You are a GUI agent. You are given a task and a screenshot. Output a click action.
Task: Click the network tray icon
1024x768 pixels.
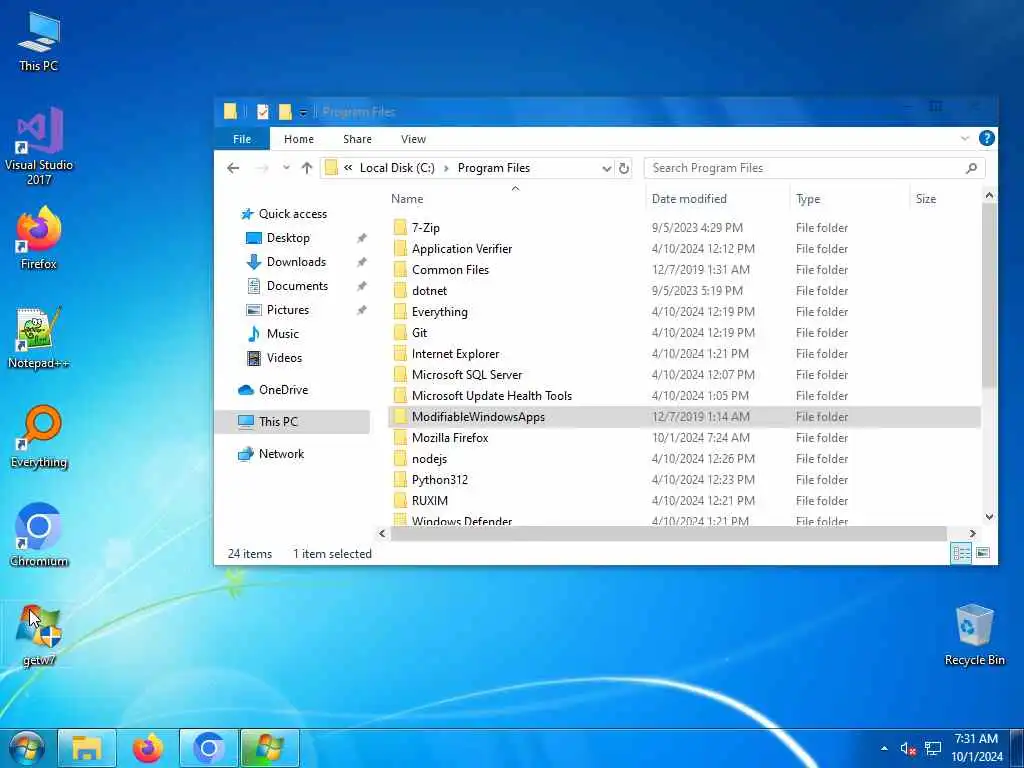(x=933, y=749)
